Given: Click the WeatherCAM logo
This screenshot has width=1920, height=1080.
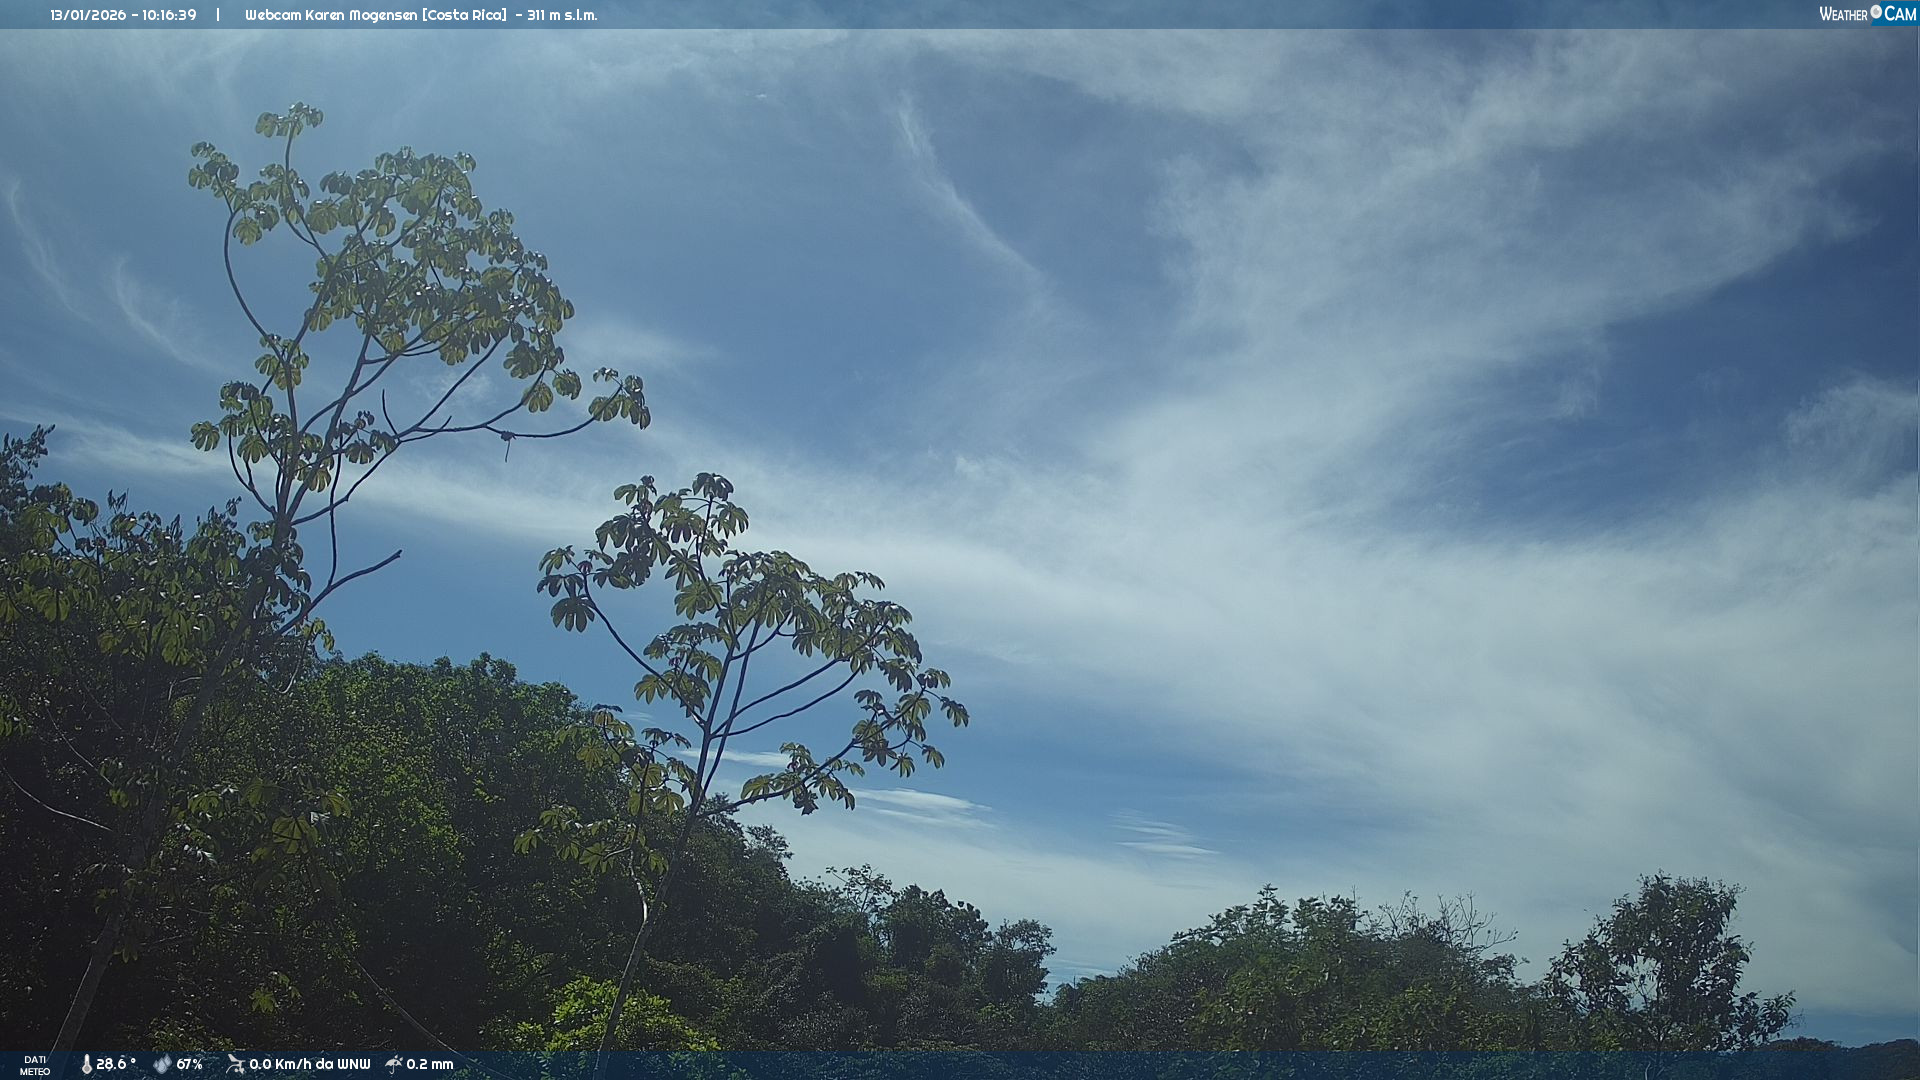Looking at the screenshot, I should pos(1867,14).
